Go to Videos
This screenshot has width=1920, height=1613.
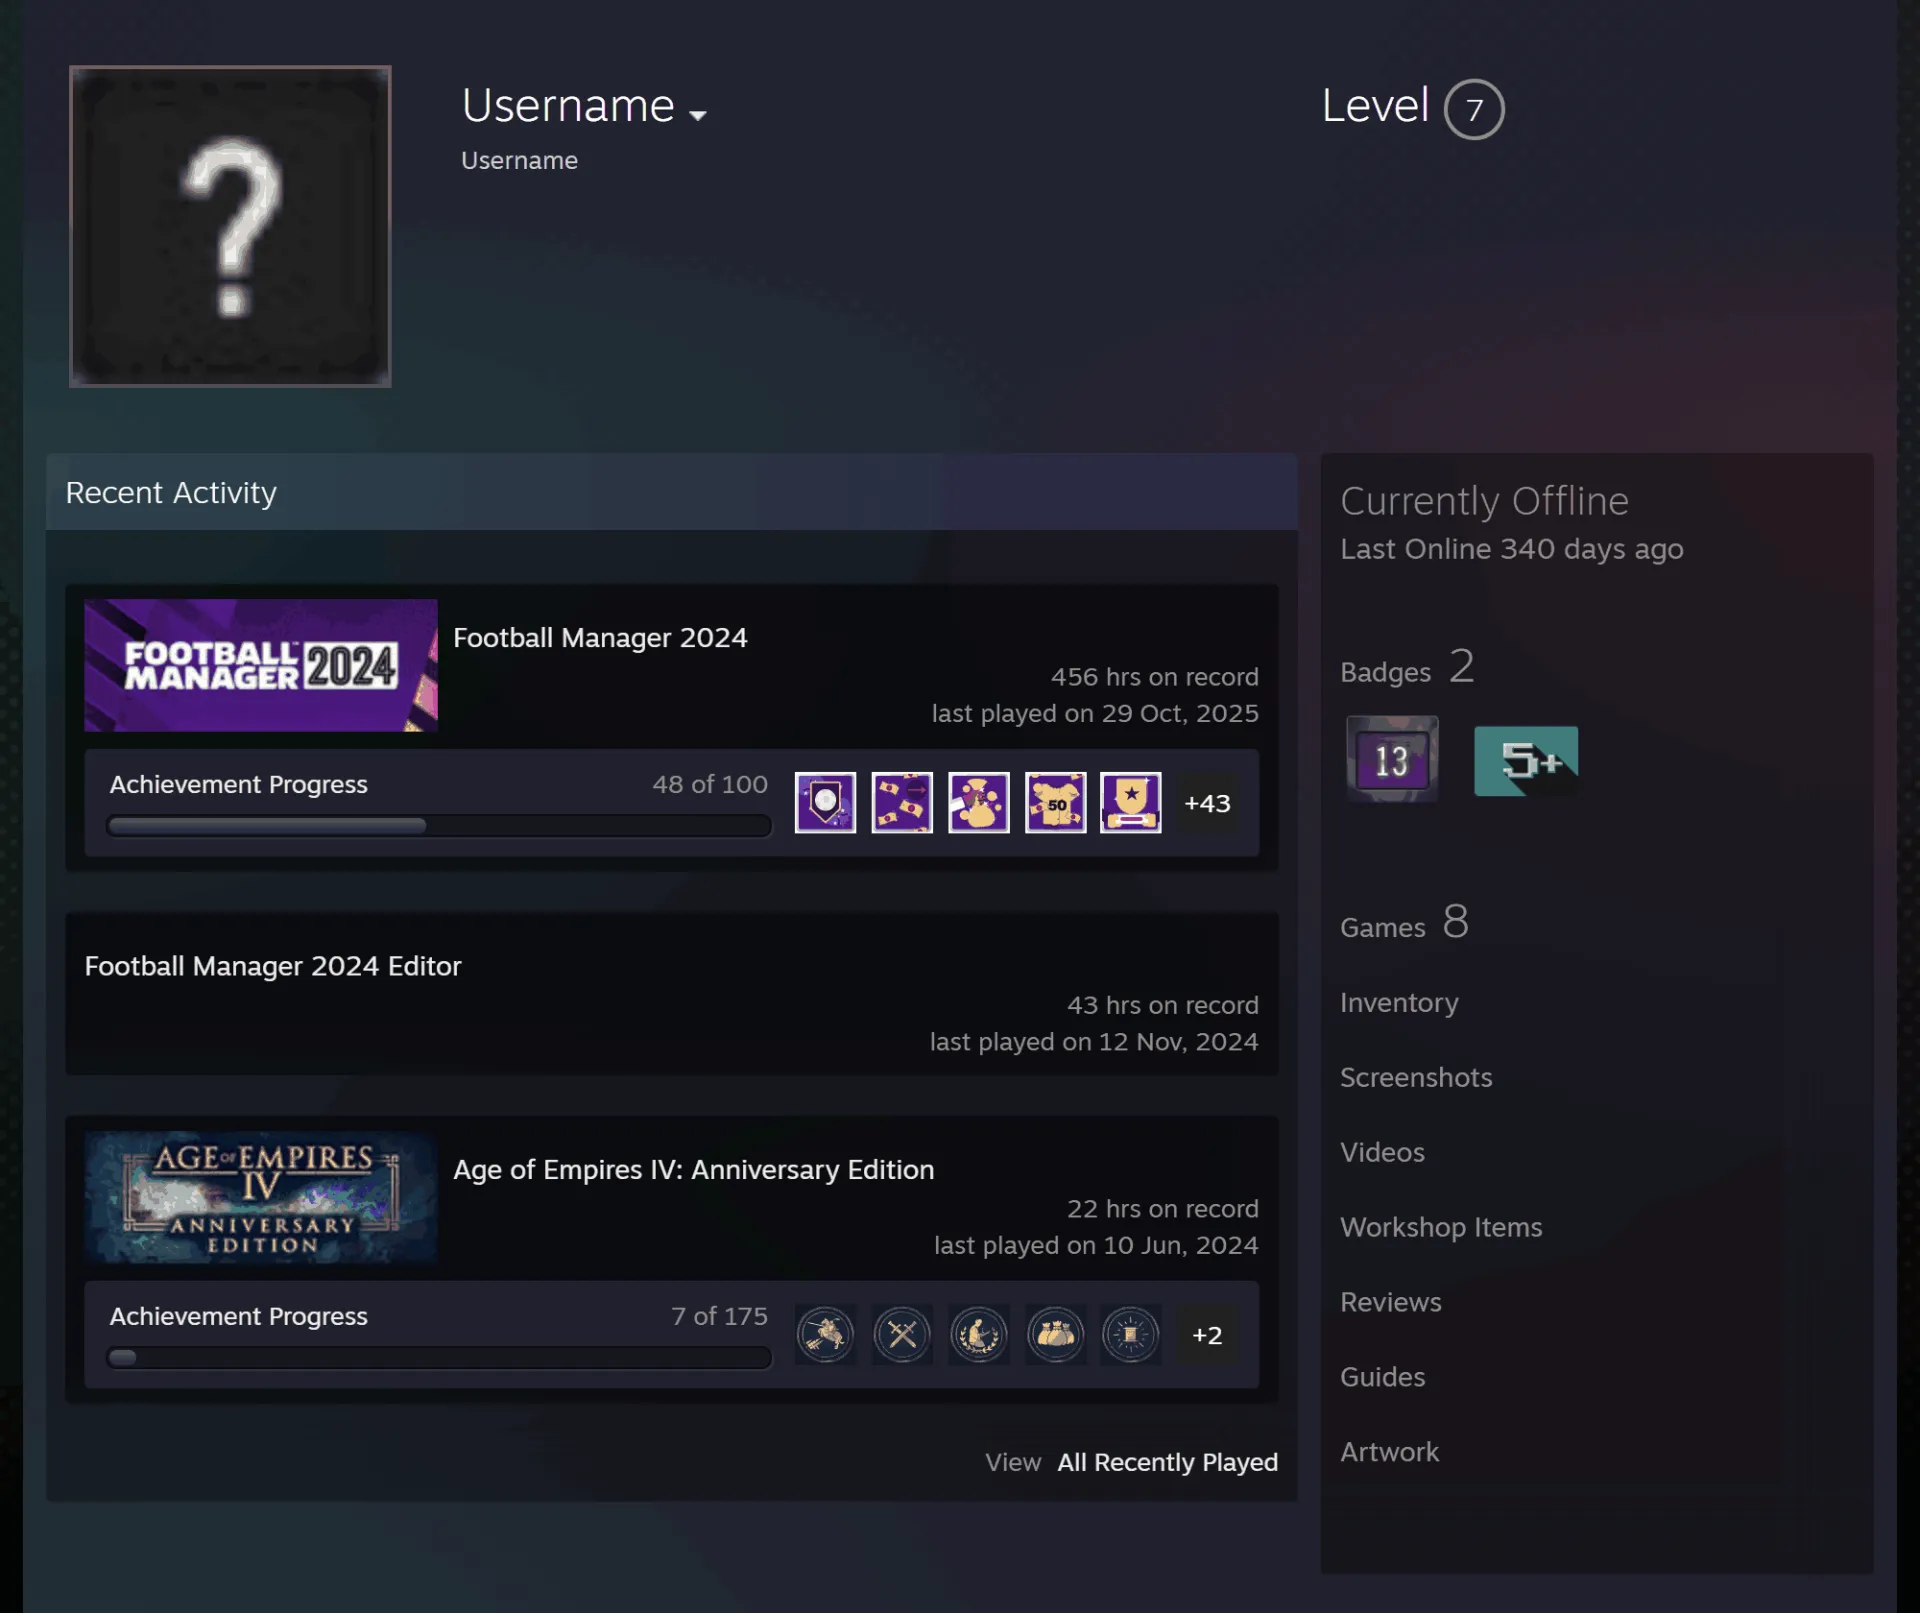click(1382, 1153)
